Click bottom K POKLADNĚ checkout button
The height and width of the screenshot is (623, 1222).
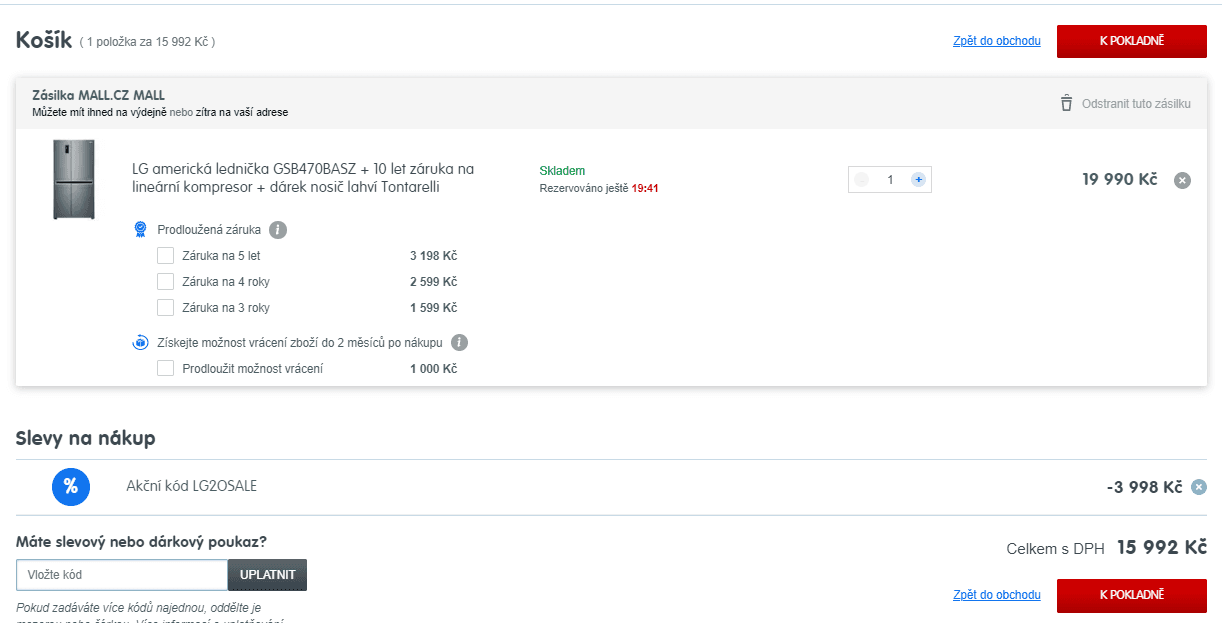pos(1132,595)
